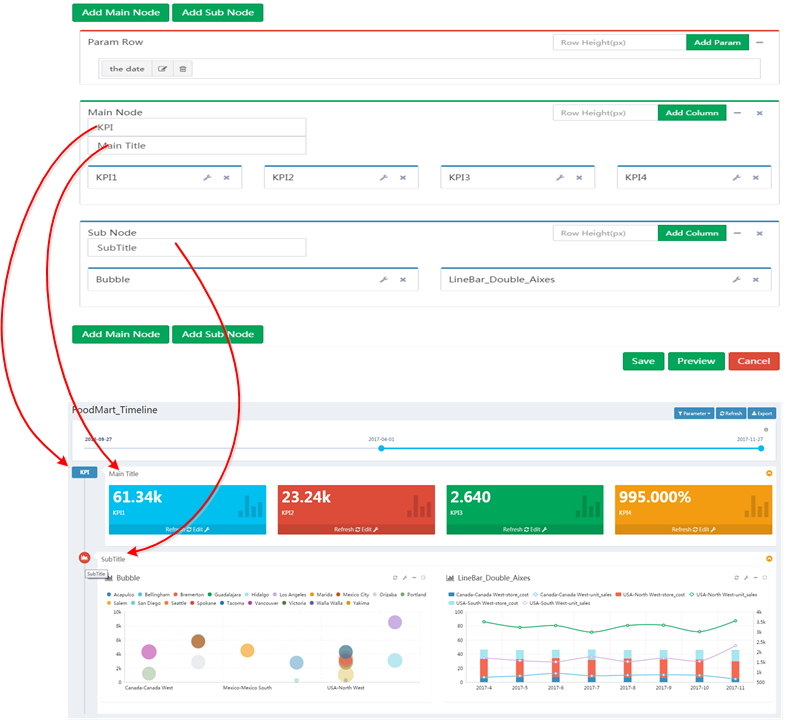Click Add Column in the Sub Node row
Screen dimensions: 787x720
(692, 233)
